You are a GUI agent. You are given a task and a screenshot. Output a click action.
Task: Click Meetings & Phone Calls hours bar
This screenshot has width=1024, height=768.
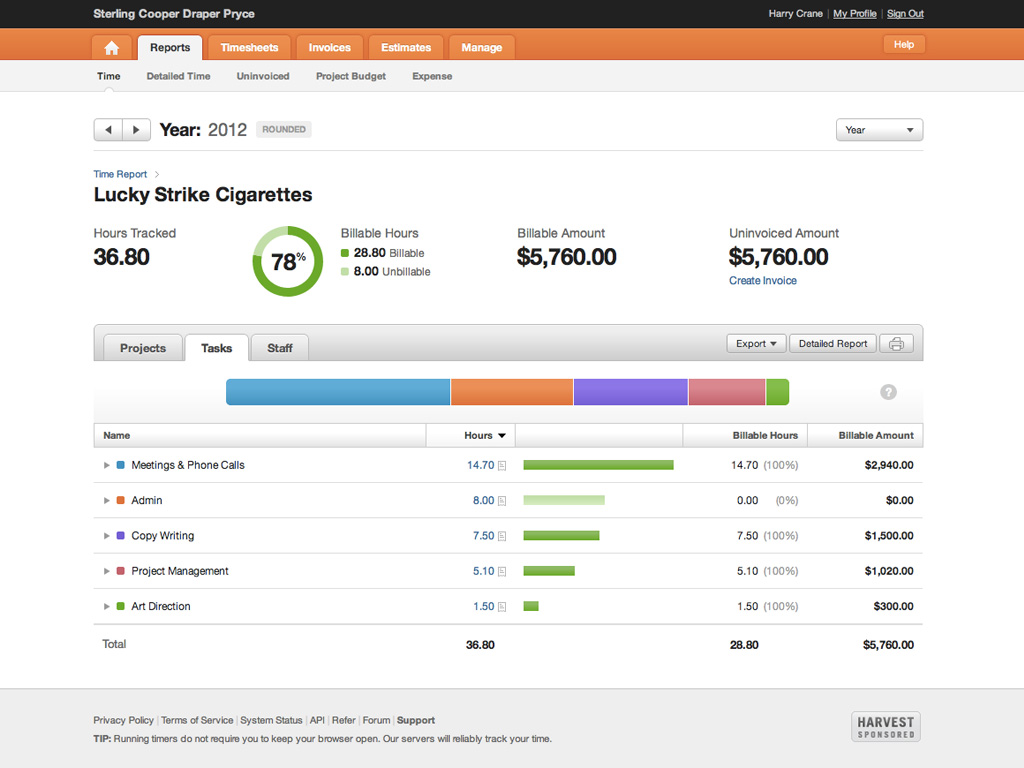click(598, 465)
